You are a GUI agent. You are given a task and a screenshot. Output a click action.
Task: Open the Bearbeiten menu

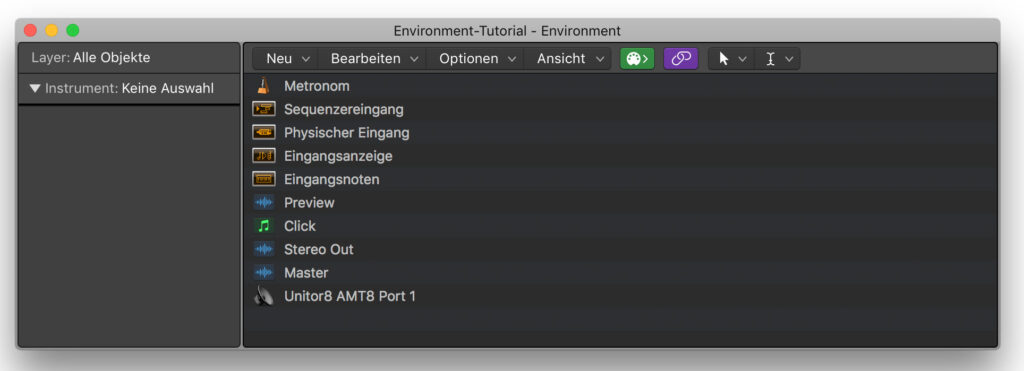(x=374, y=59)
